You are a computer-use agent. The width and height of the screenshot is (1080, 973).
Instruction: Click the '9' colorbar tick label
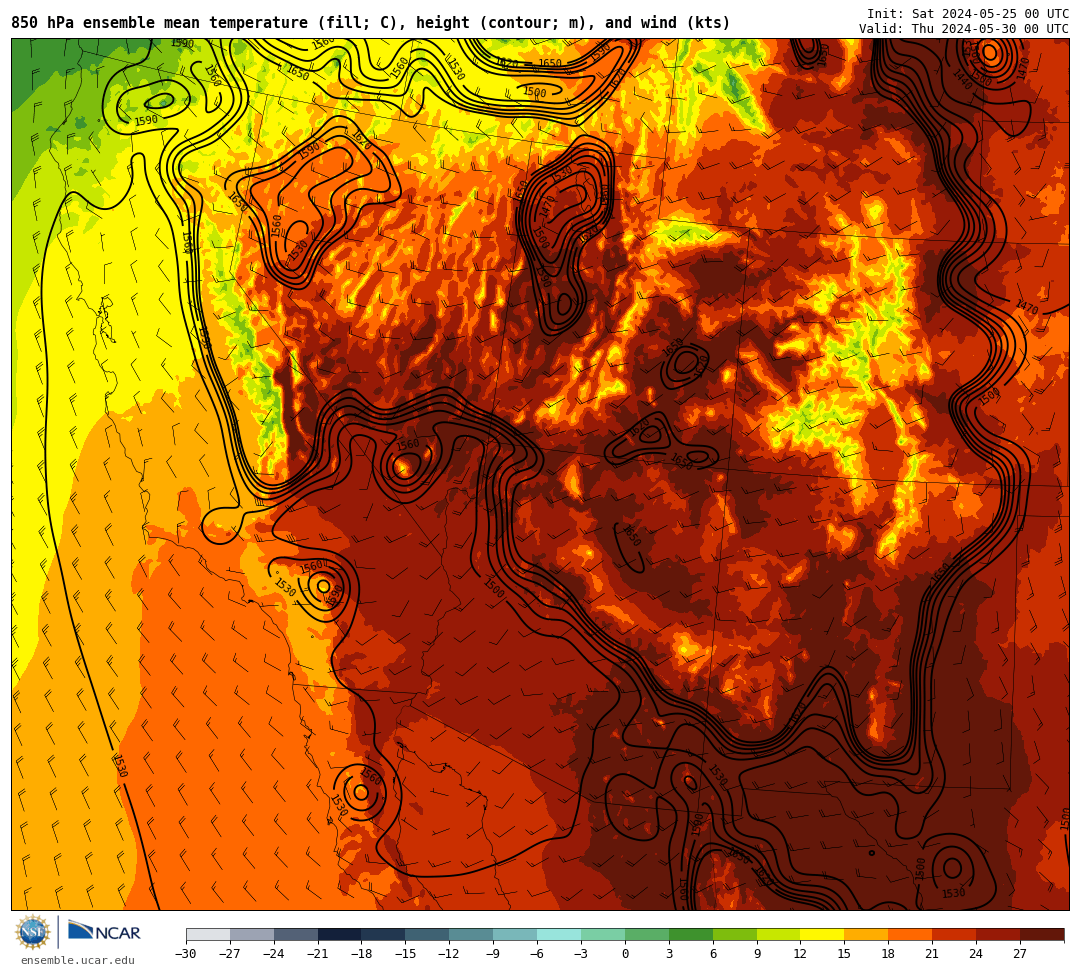pos(757,954)
